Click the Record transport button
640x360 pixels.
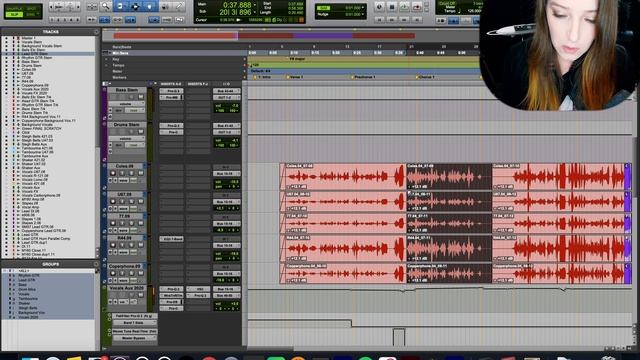click(x=417, y=7)
